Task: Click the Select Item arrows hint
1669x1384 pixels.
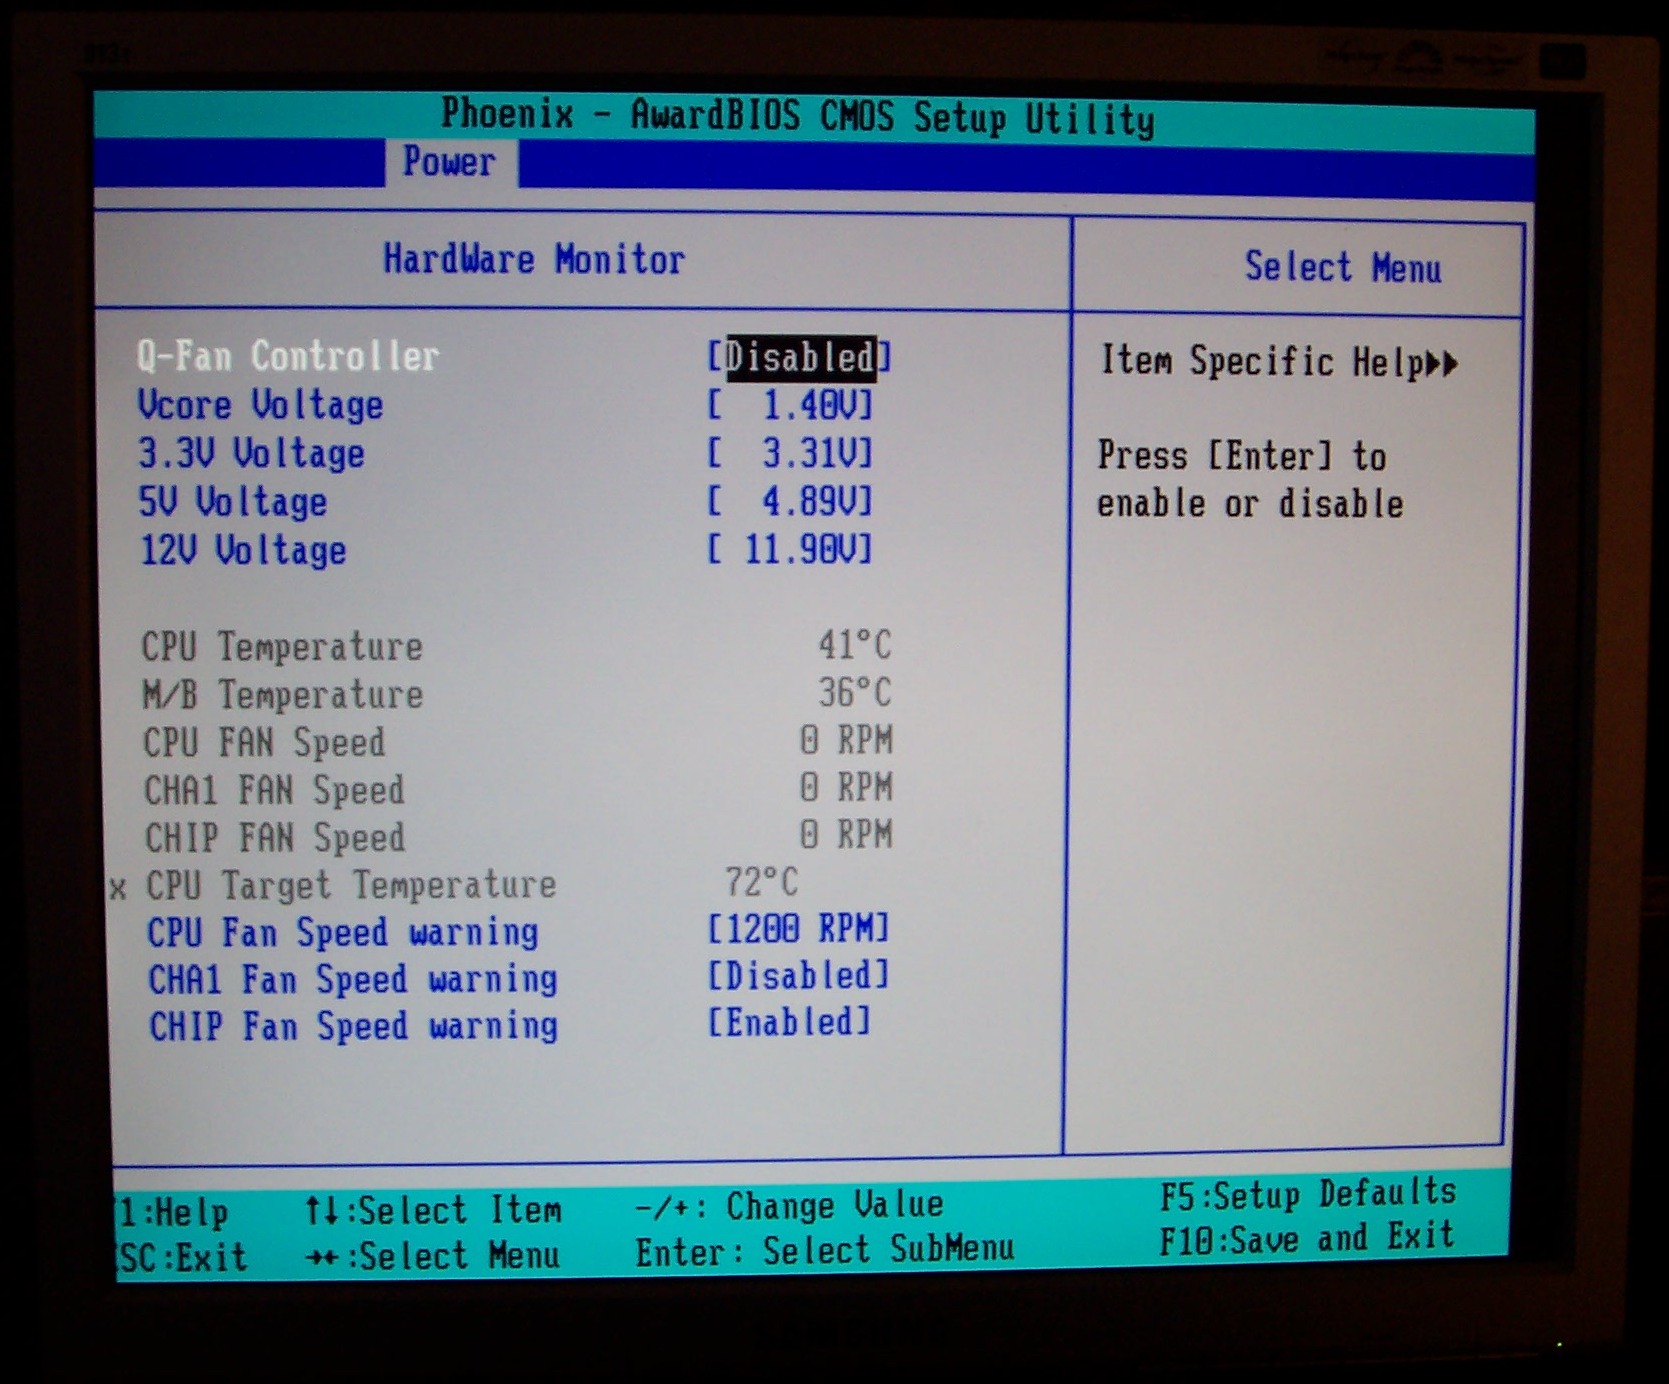Action: click(x=433, y=1211)
